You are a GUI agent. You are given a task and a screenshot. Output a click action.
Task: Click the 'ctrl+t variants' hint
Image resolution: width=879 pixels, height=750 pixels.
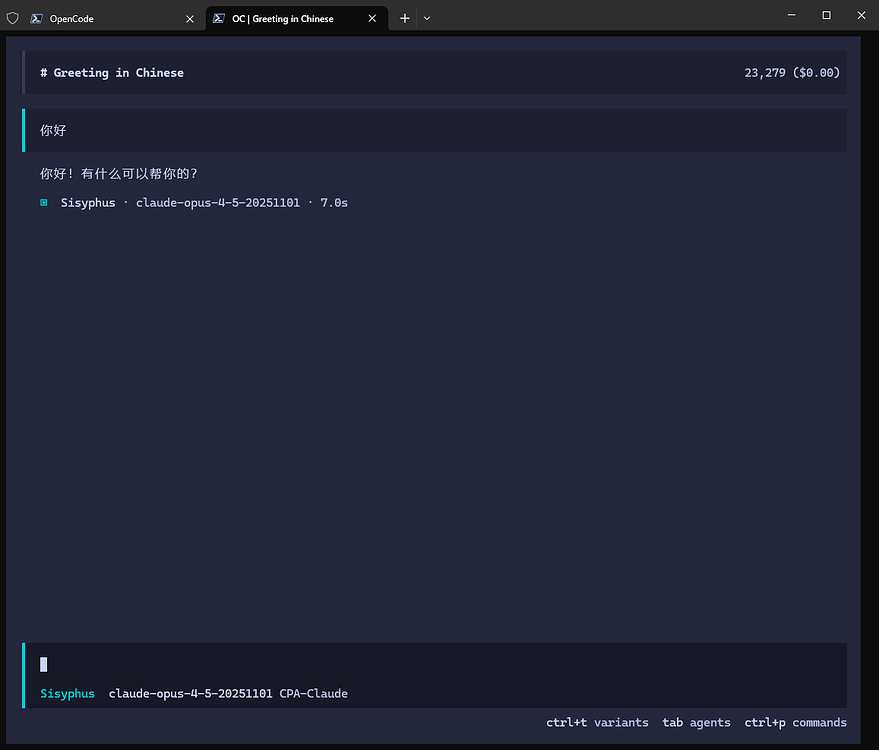[x=597, y=723]
